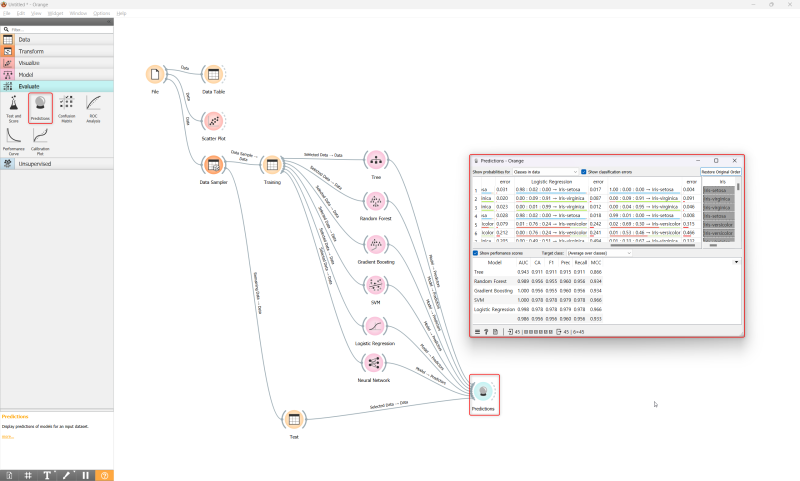Collapse the toolbox dock using the top arrows
The image size is (800, 481).
[x=109, y=22]
